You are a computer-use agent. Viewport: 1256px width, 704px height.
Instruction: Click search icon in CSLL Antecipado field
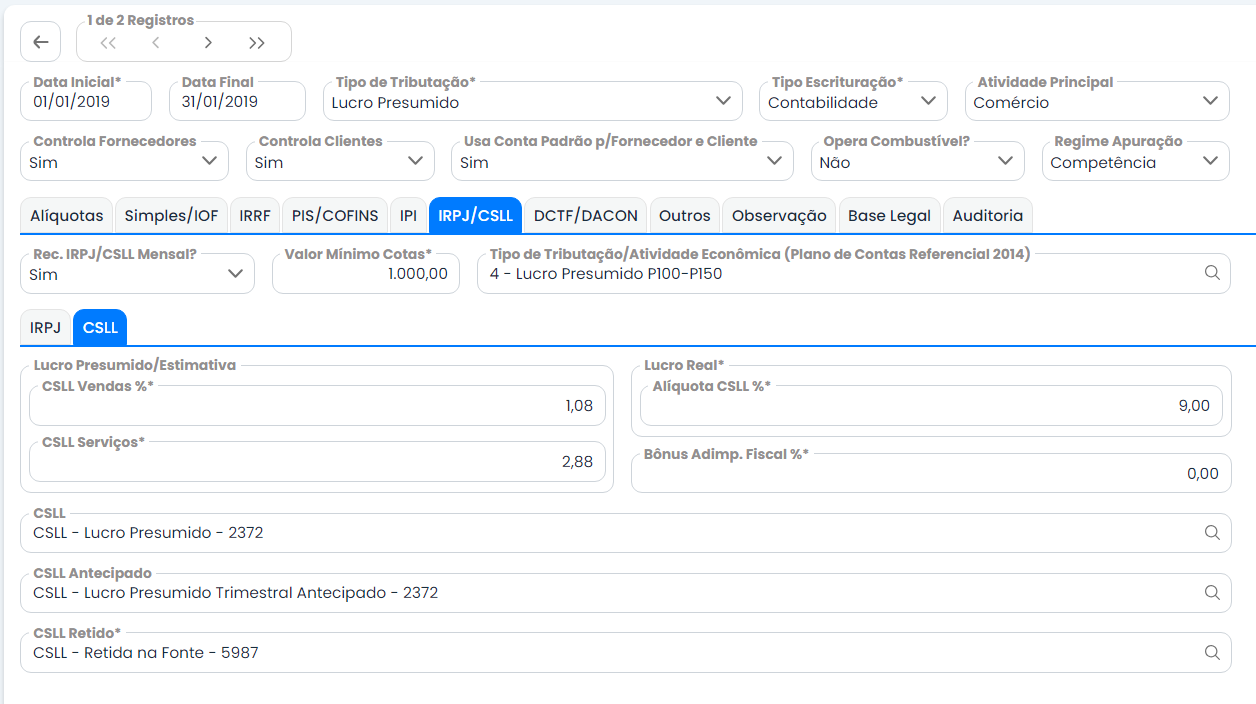click(1212, 593)
